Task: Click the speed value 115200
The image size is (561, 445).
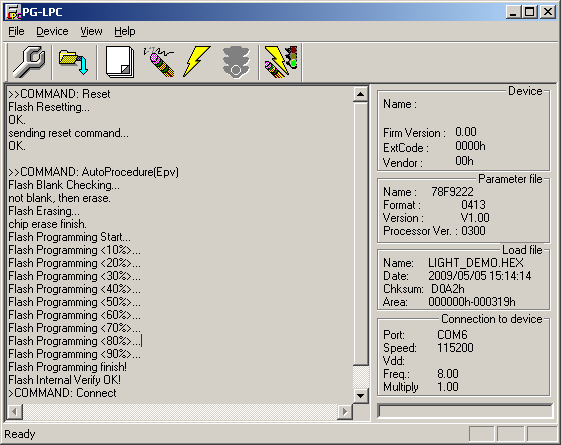Action: 455,348
